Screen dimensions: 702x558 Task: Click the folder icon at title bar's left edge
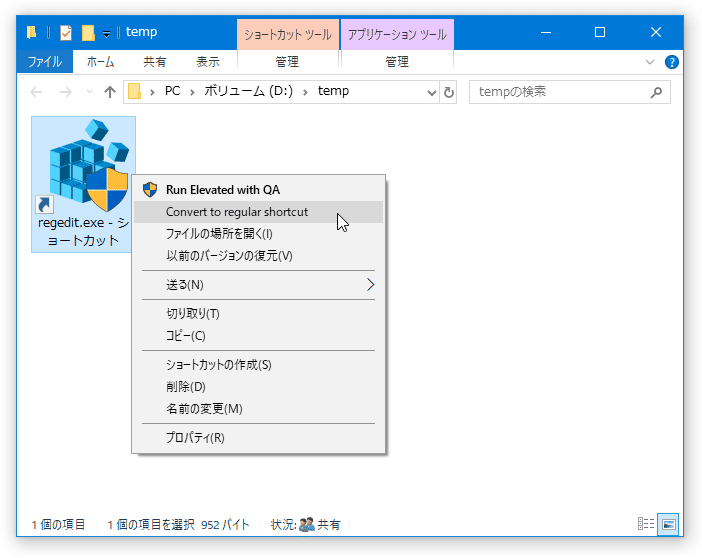[x=31, y=32]
